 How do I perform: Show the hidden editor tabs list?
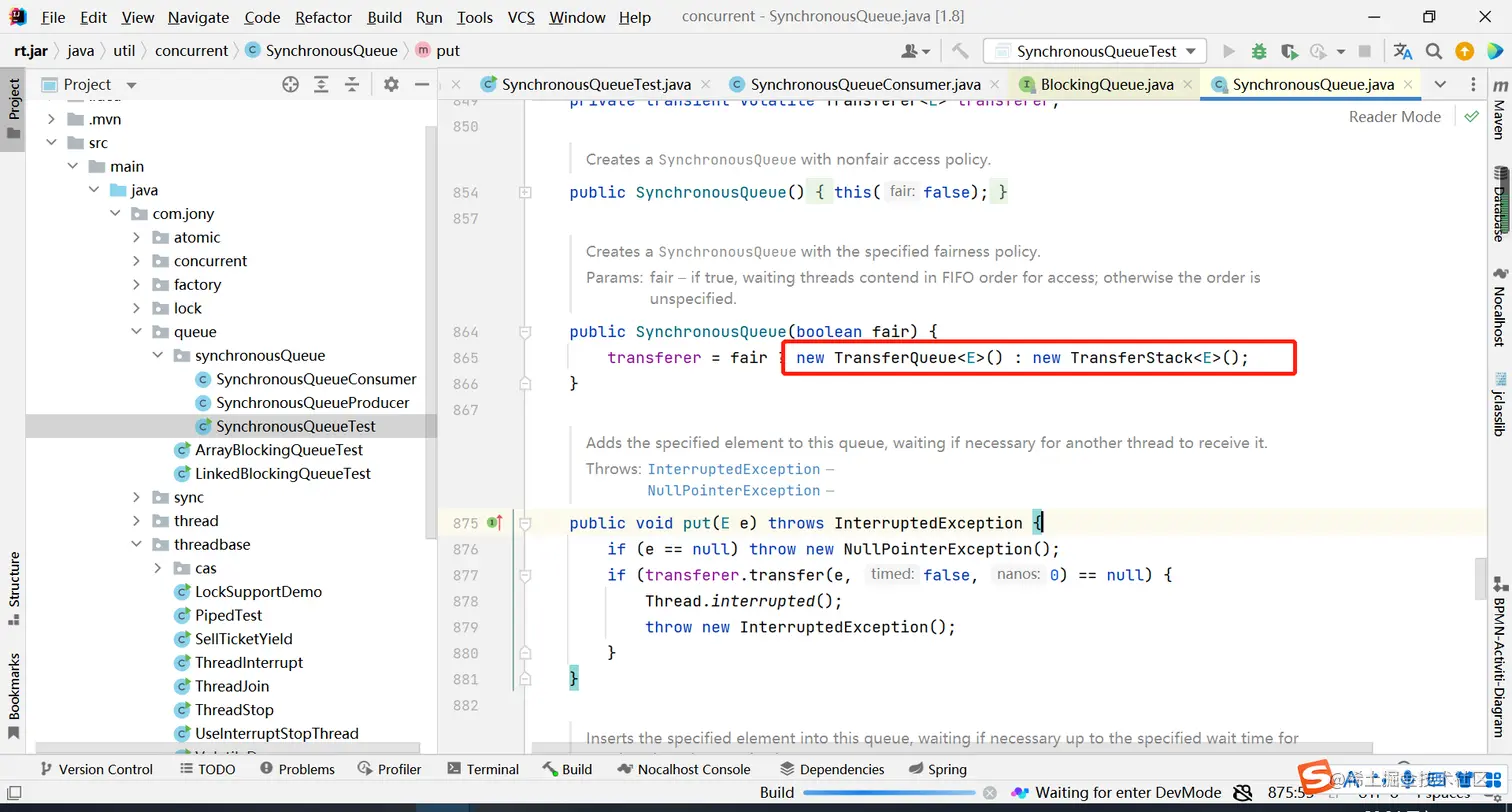coord(1440,84)
